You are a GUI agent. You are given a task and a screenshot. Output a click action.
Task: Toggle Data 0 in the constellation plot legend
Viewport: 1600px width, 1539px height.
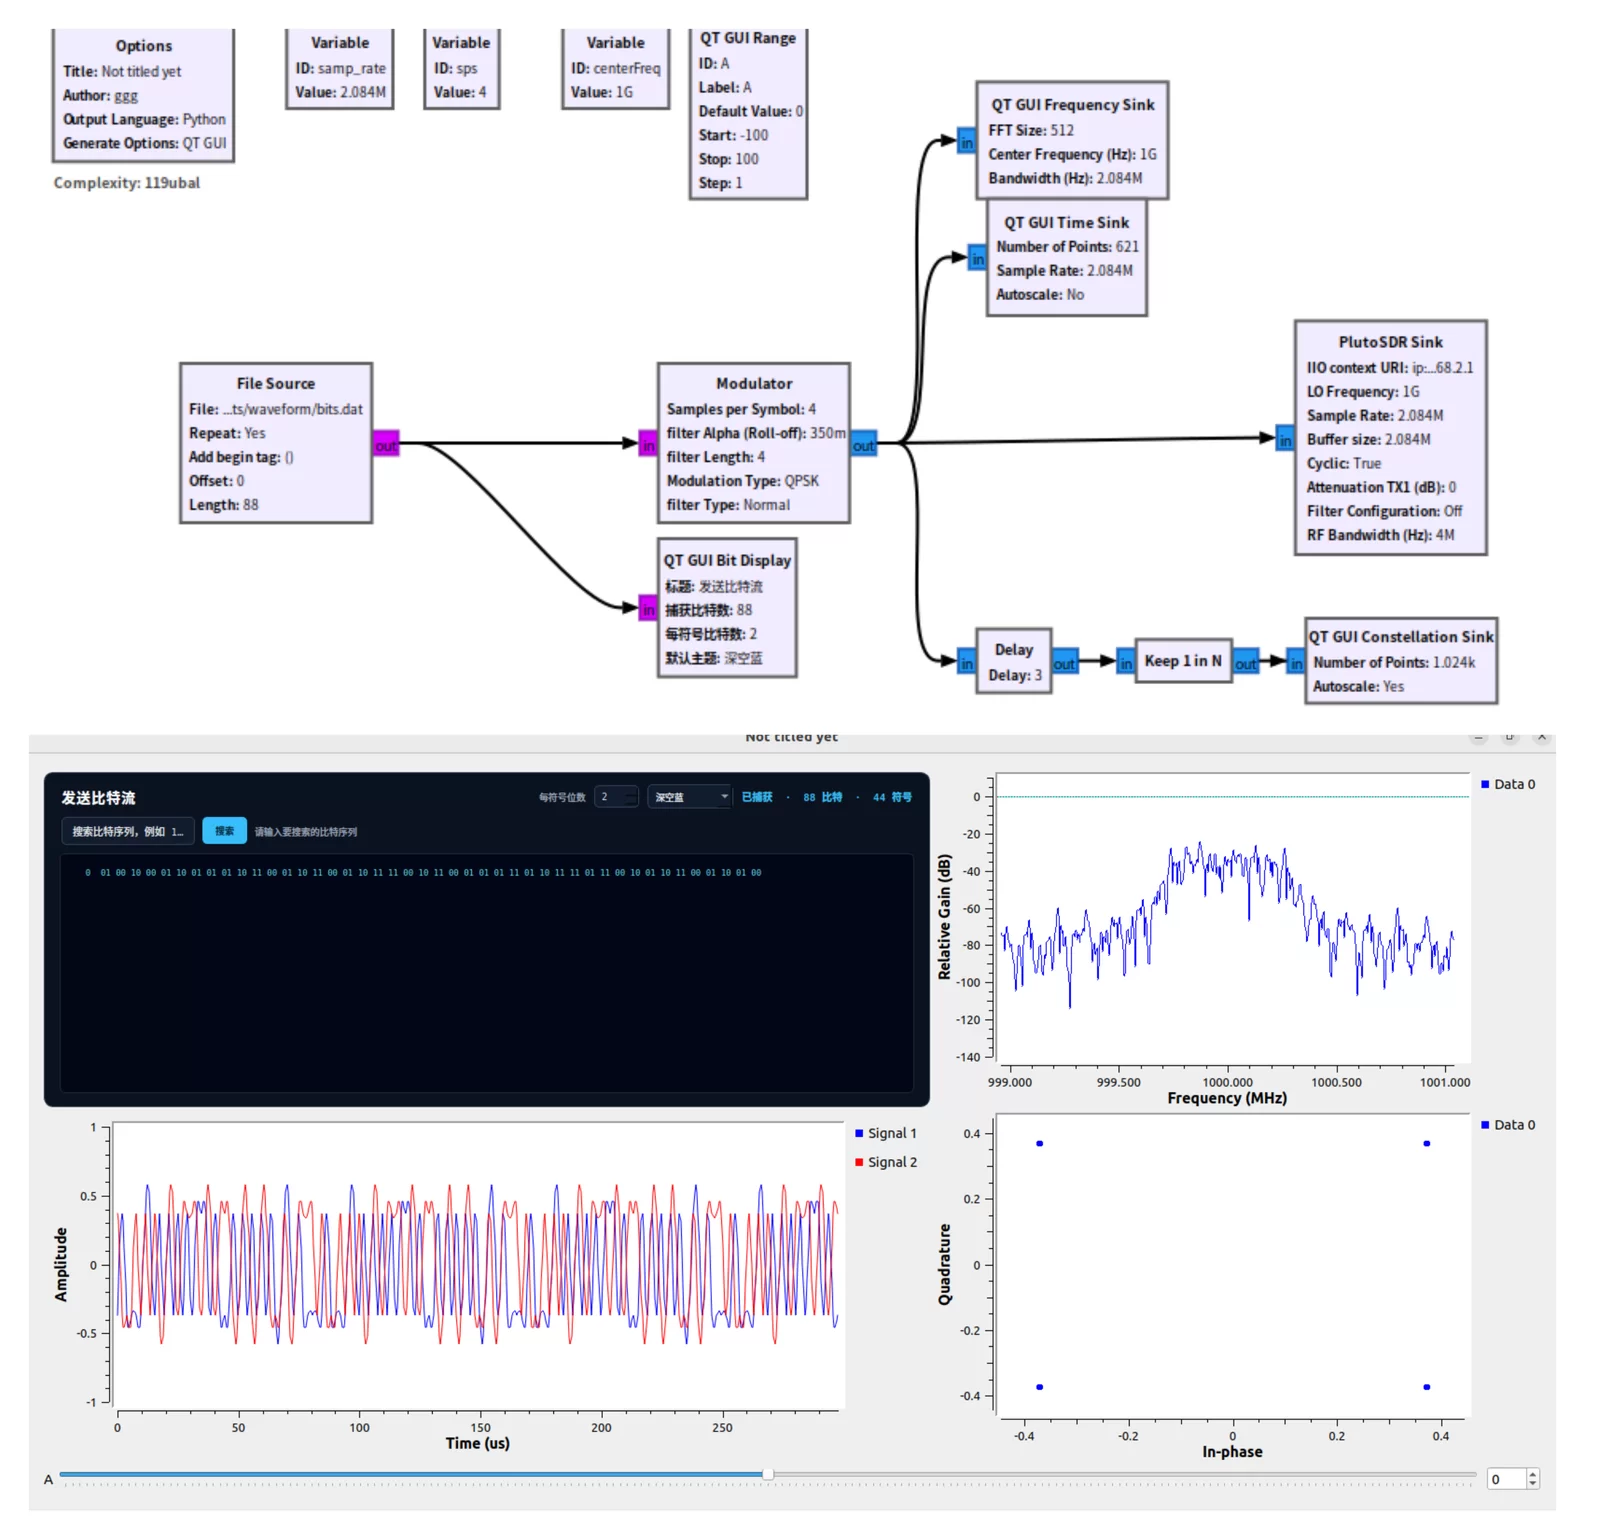(x=1508, y=1125)
